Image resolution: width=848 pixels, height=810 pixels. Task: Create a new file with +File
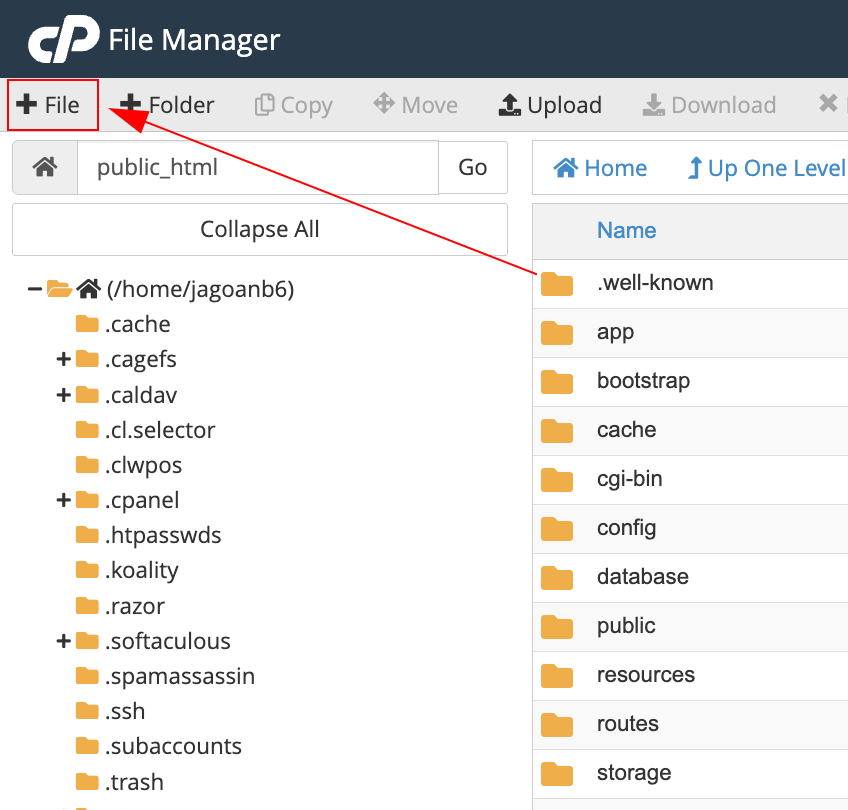point(48,105)
